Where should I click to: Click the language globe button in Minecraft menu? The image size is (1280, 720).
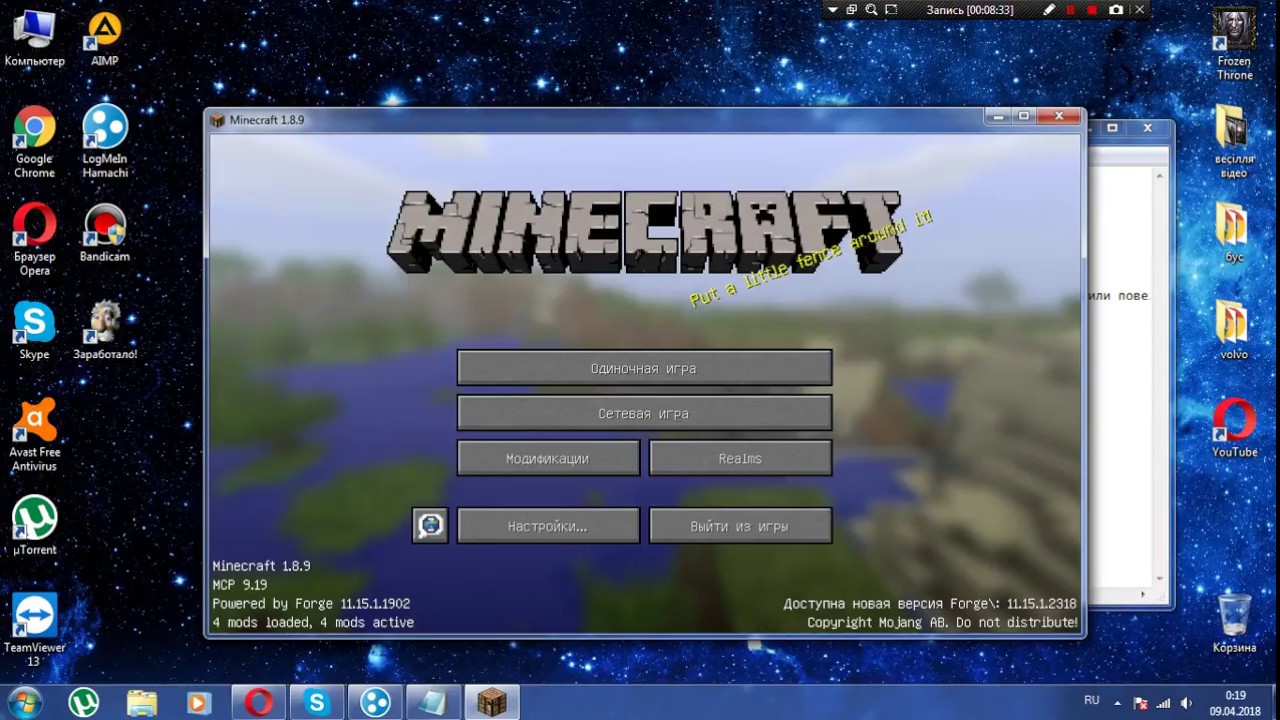pyautogui.click(x=430, y=525)
